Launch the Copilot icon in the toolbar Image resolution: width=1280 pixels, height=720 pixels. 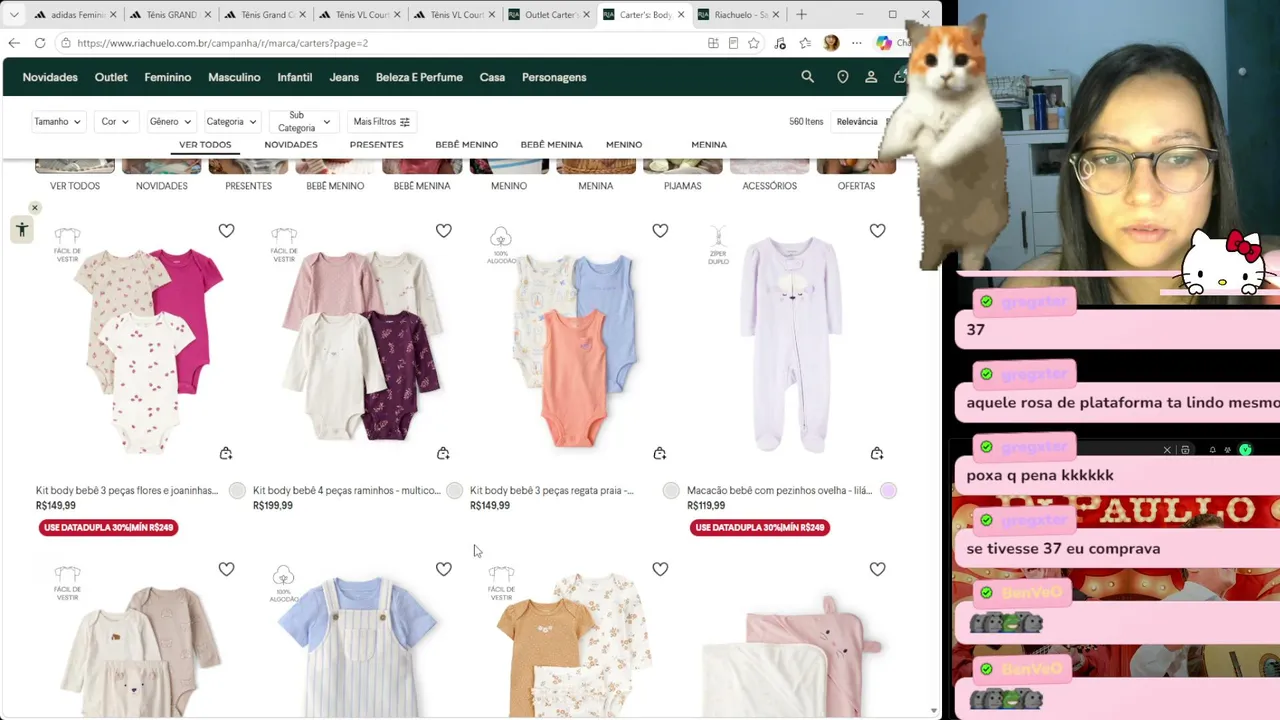884,43
